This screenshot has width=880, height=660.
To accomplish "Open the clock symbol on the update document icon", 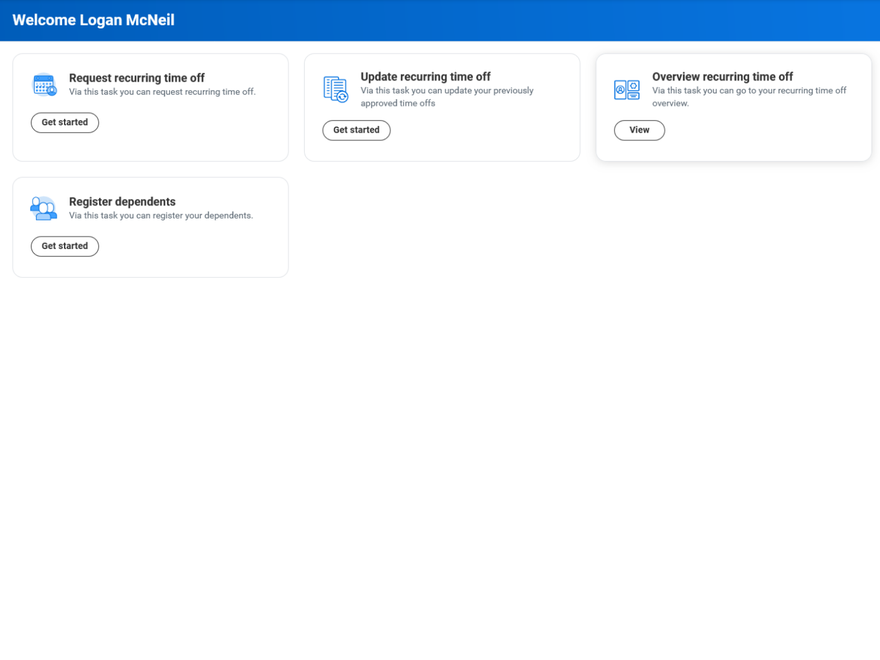I will pos(342,98).
